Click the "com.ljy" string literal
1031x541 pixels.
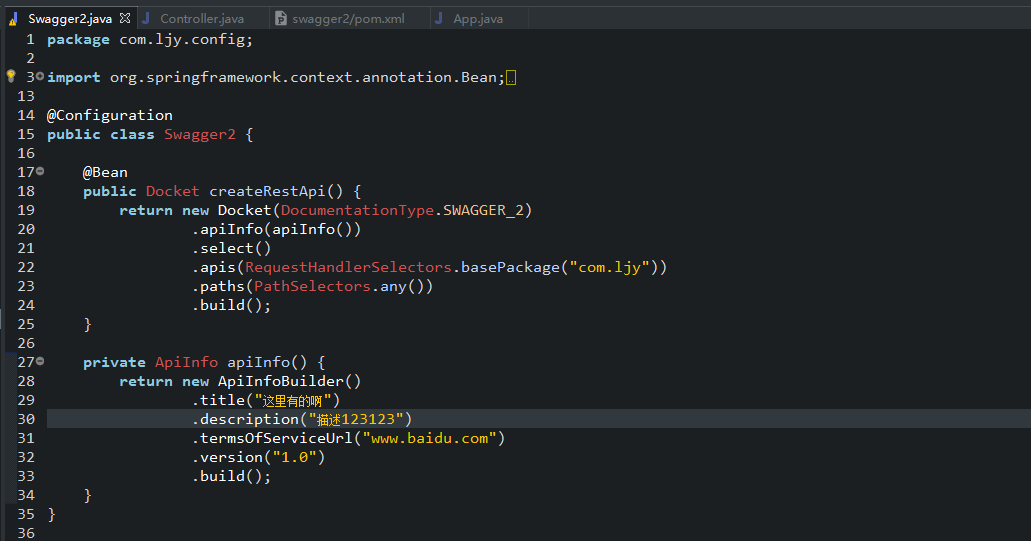tap(610, 268)
